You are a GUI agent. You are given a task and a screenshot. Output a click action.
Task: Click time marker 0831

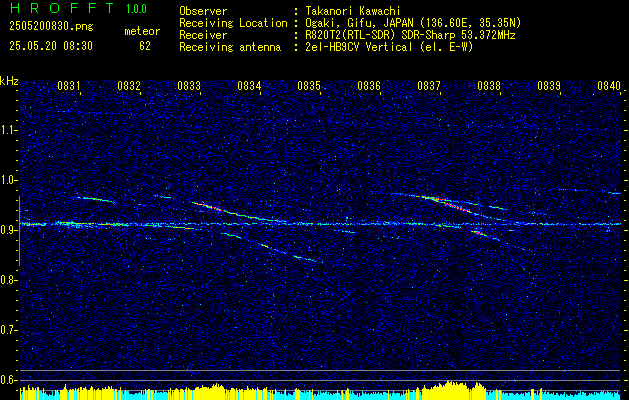(69, 86)
